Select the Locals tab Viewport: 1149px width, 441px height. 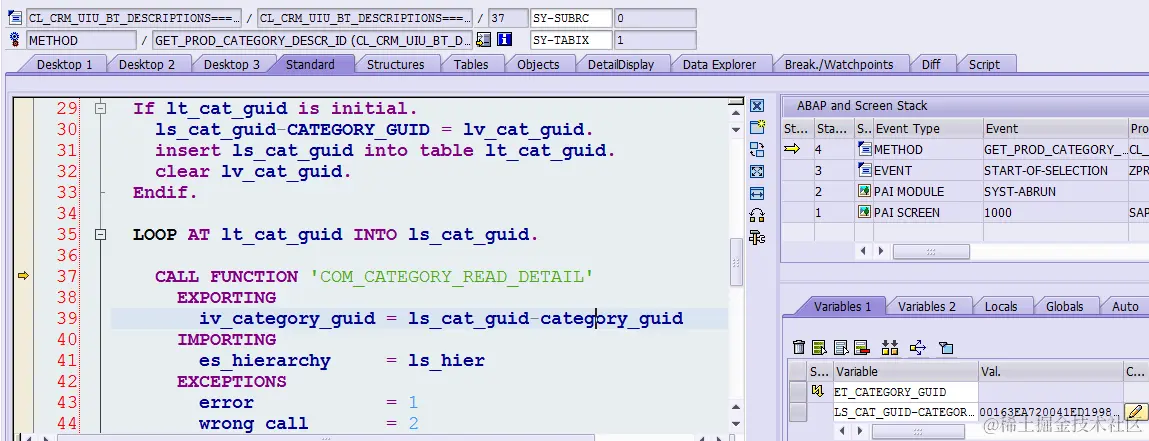(1001, 306)
